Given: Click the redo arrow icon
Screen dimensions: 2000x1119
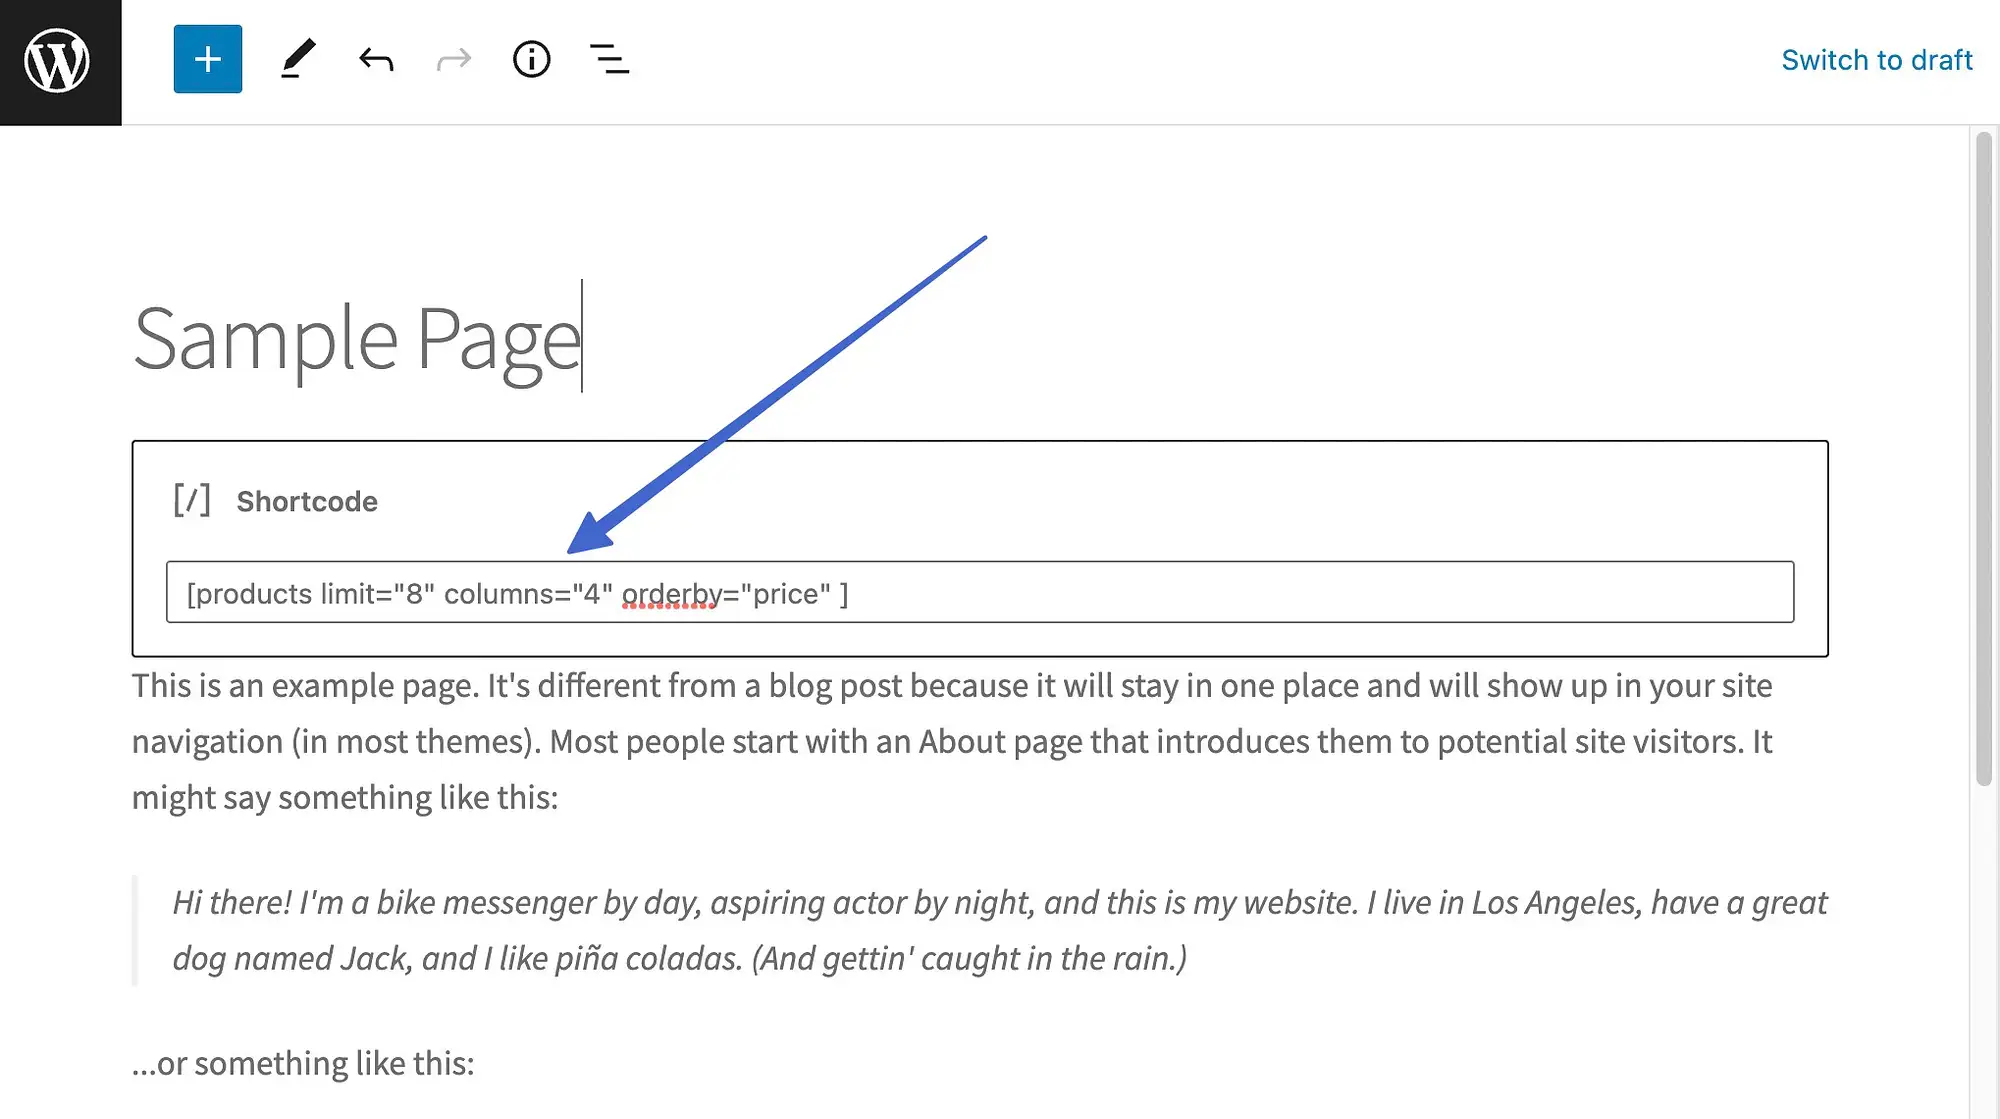Looking at the screenshot, I should (453, 59).
